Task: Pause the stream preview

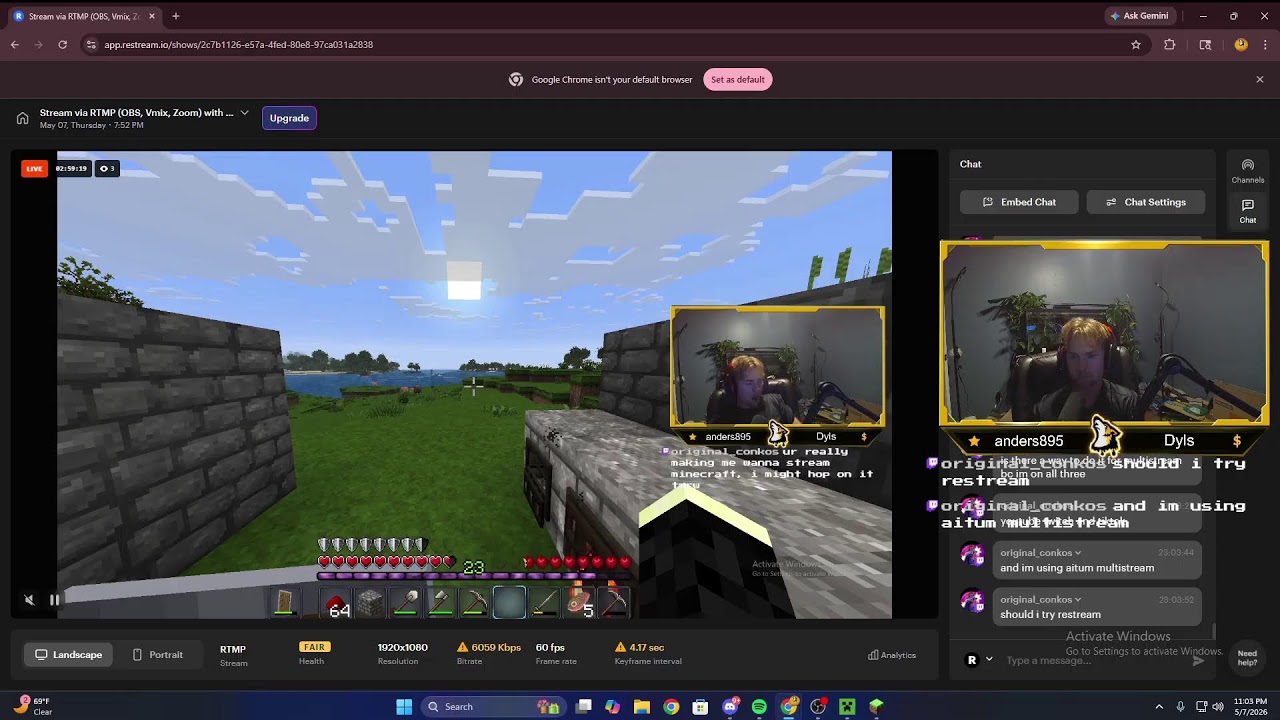Action: pos(54,600)
